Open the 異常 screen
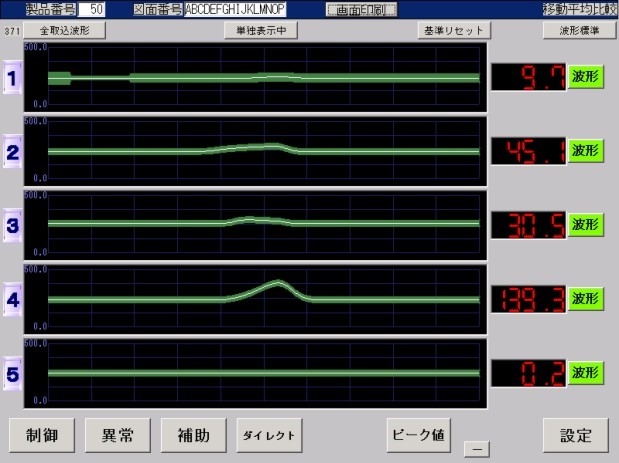 [118, 435]
